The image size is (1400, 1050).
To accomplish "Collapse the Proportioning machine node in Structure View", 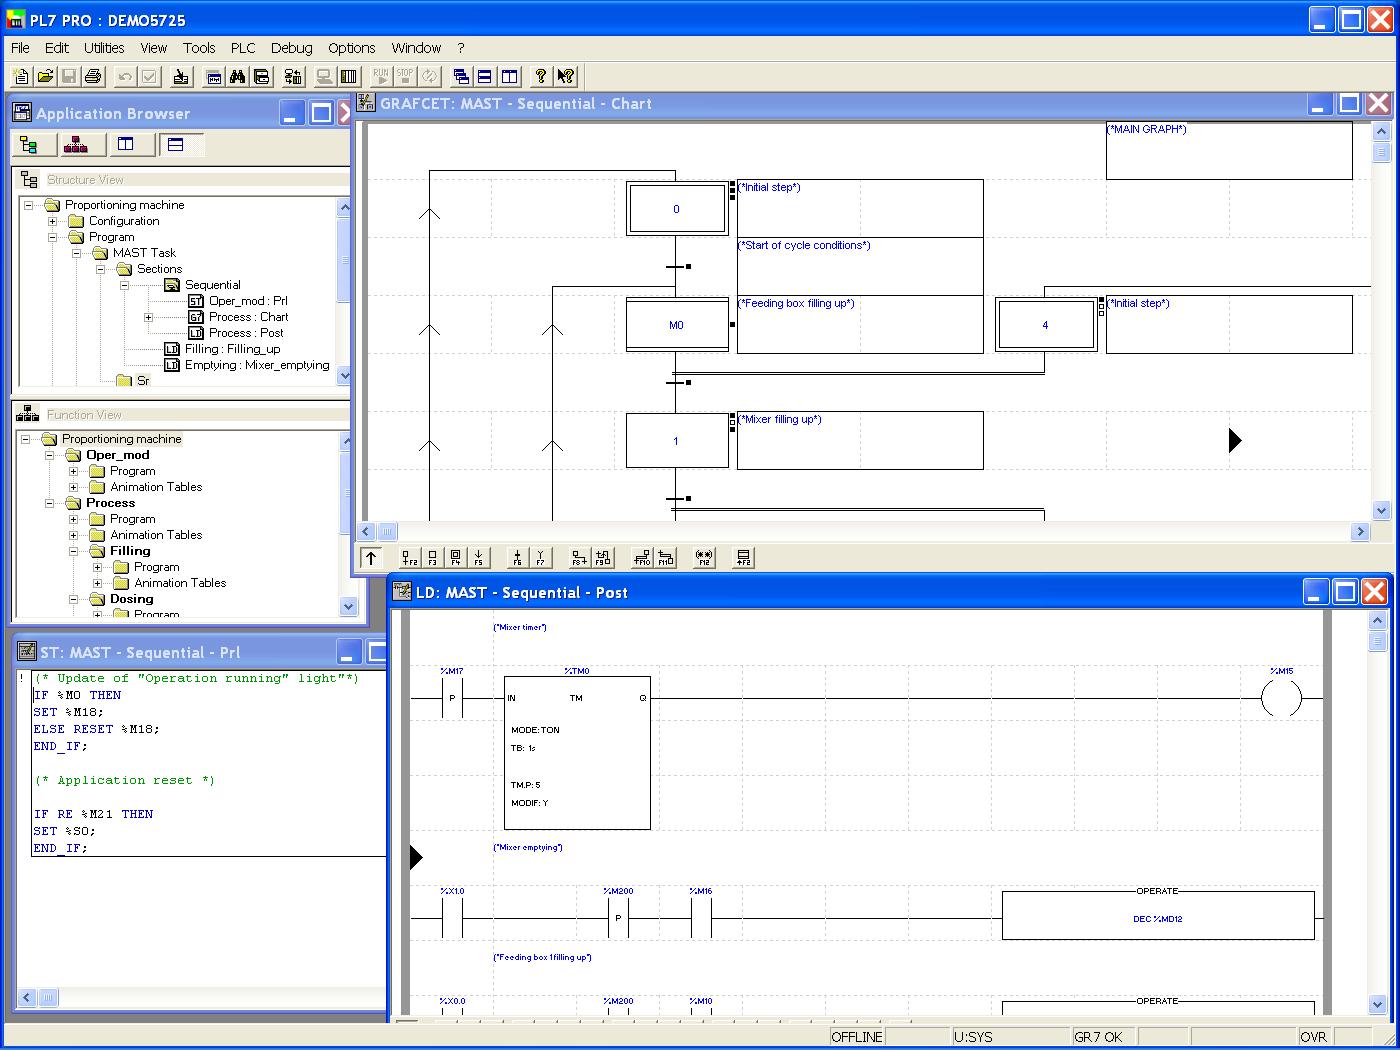I will coord(29,205).
